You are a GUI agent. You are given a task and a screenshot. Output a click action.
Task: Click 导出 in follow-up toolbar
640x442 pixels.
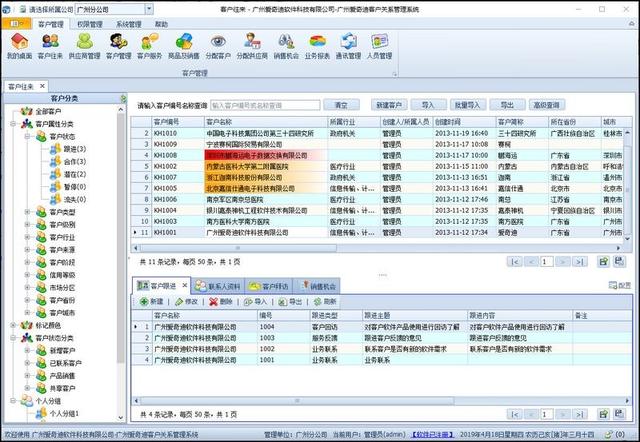[290, 302]
